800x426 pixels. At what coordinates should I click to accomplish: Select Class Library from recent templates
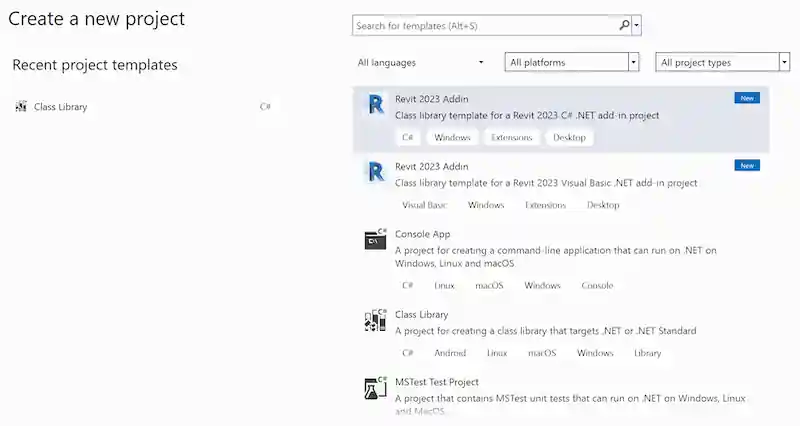[x=60, y=106]
